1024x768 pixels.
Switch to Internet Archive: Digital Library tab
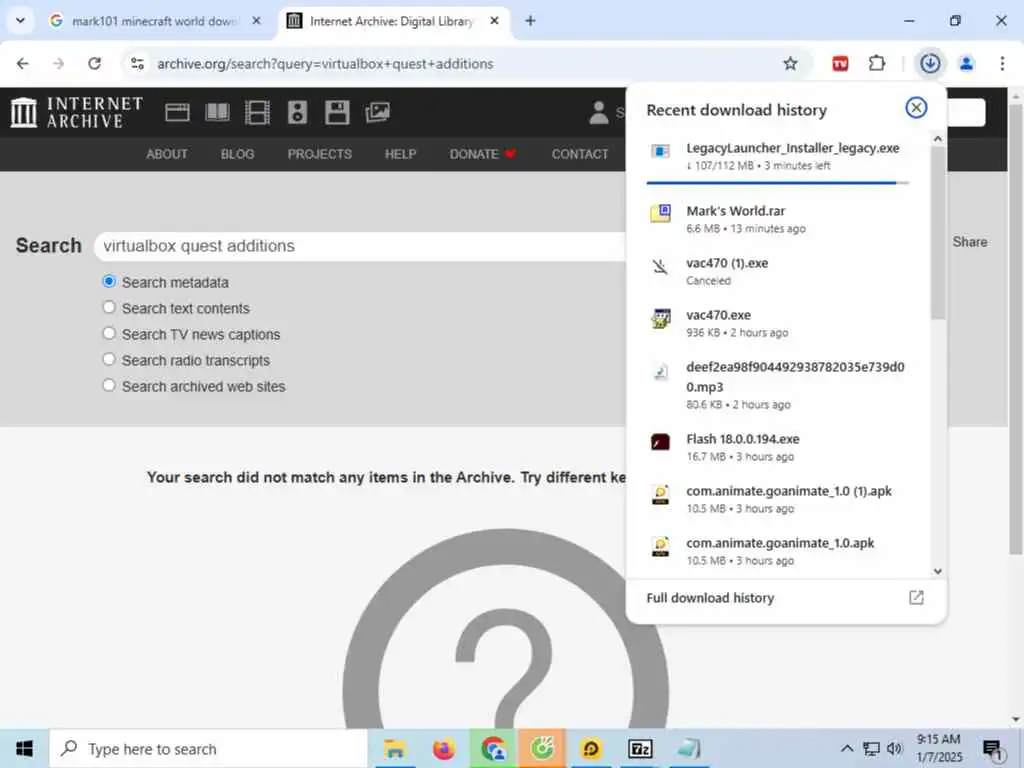click(394, 21)
